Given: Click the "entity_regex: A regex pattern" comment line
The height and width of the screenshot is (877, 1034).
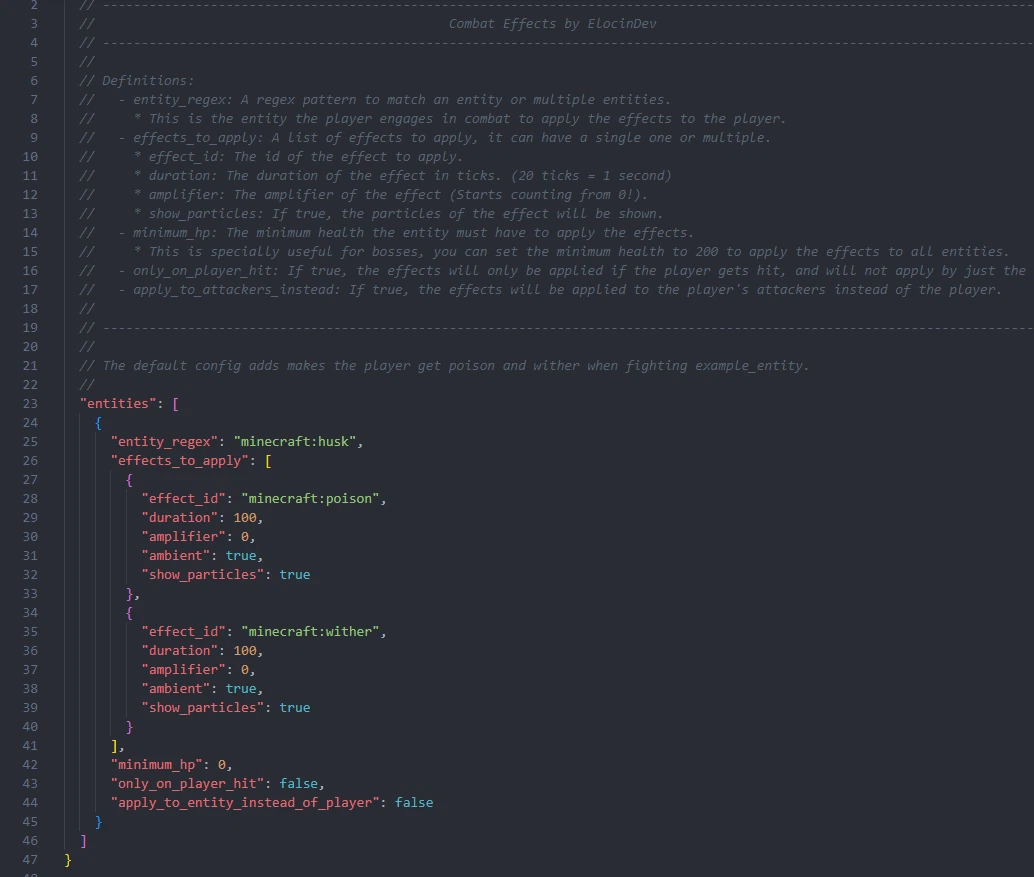Looking at the screenshot, I should pos(375,100).
